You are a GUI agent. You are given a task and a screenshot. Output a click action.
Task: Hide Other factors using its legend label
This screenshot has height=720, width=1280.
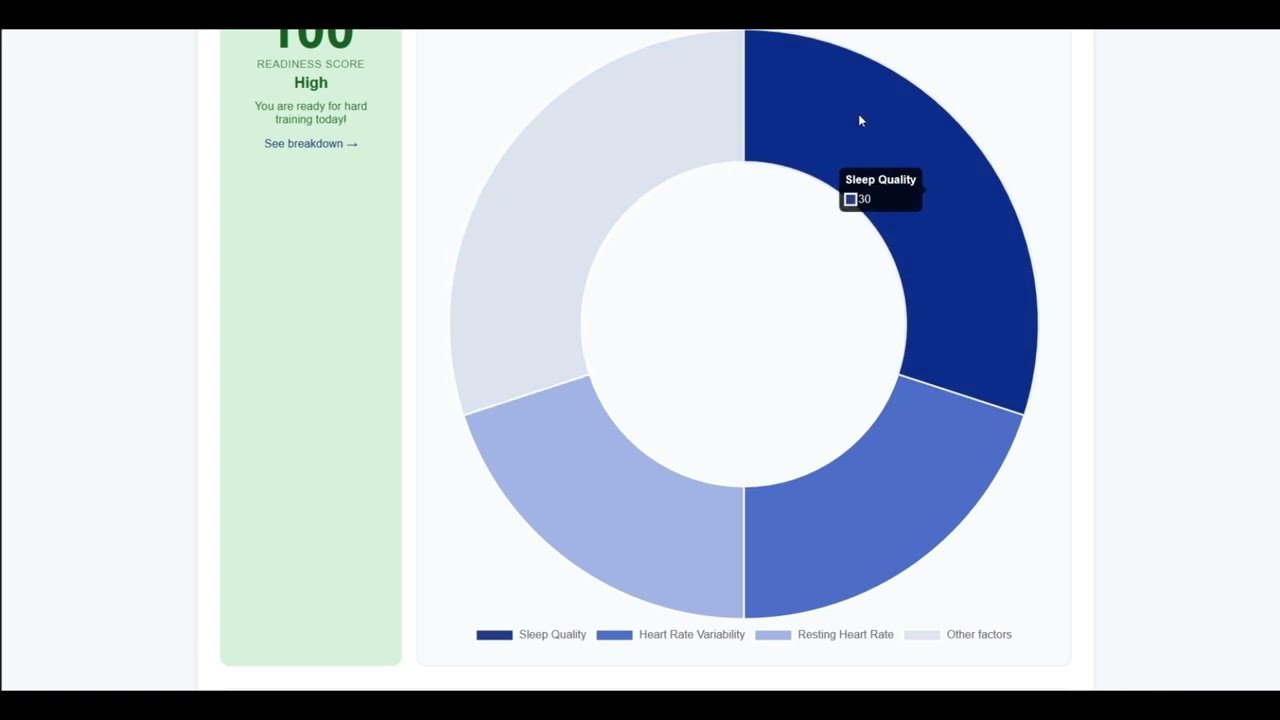[x=979, y=635]
